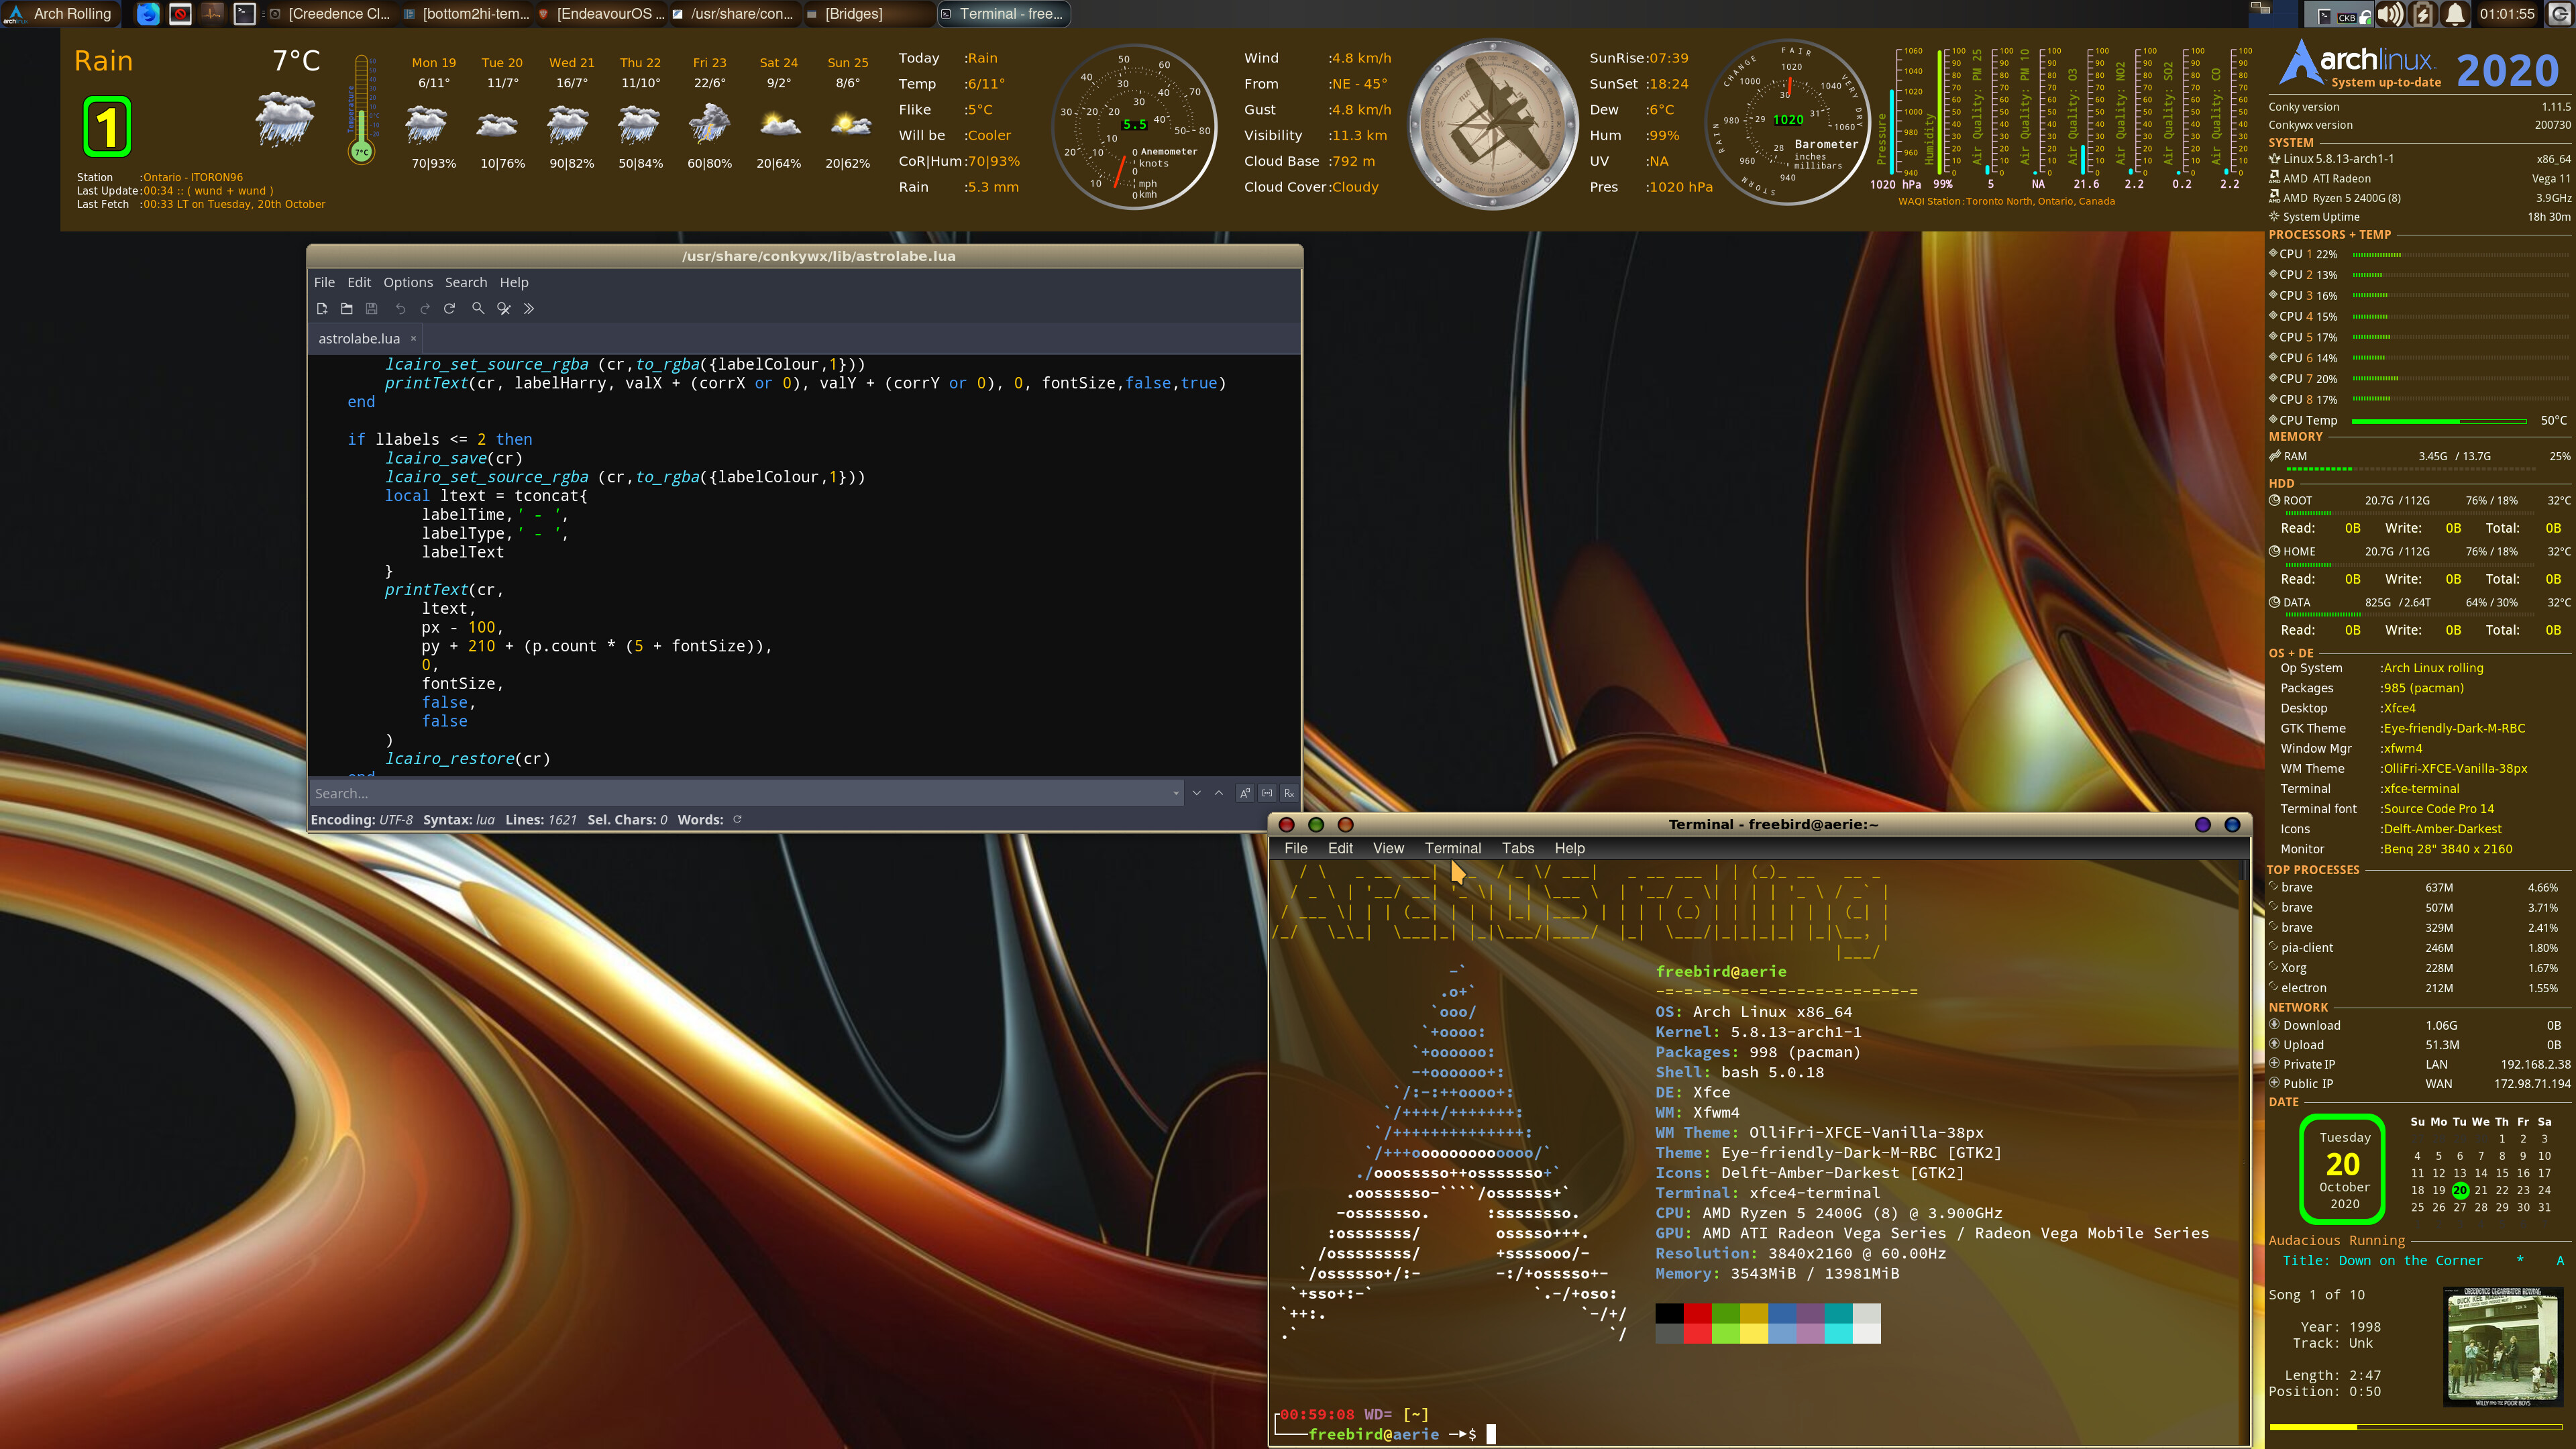Launch the blue browser panel icon
The width and height of the screenshot is (2576, 1449).
pos(147,14)
